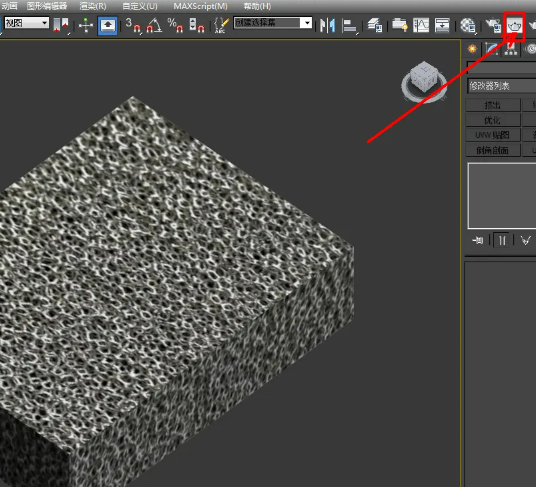
Task: Click the Select and Manipulate icon
Action: pos(85,25)
